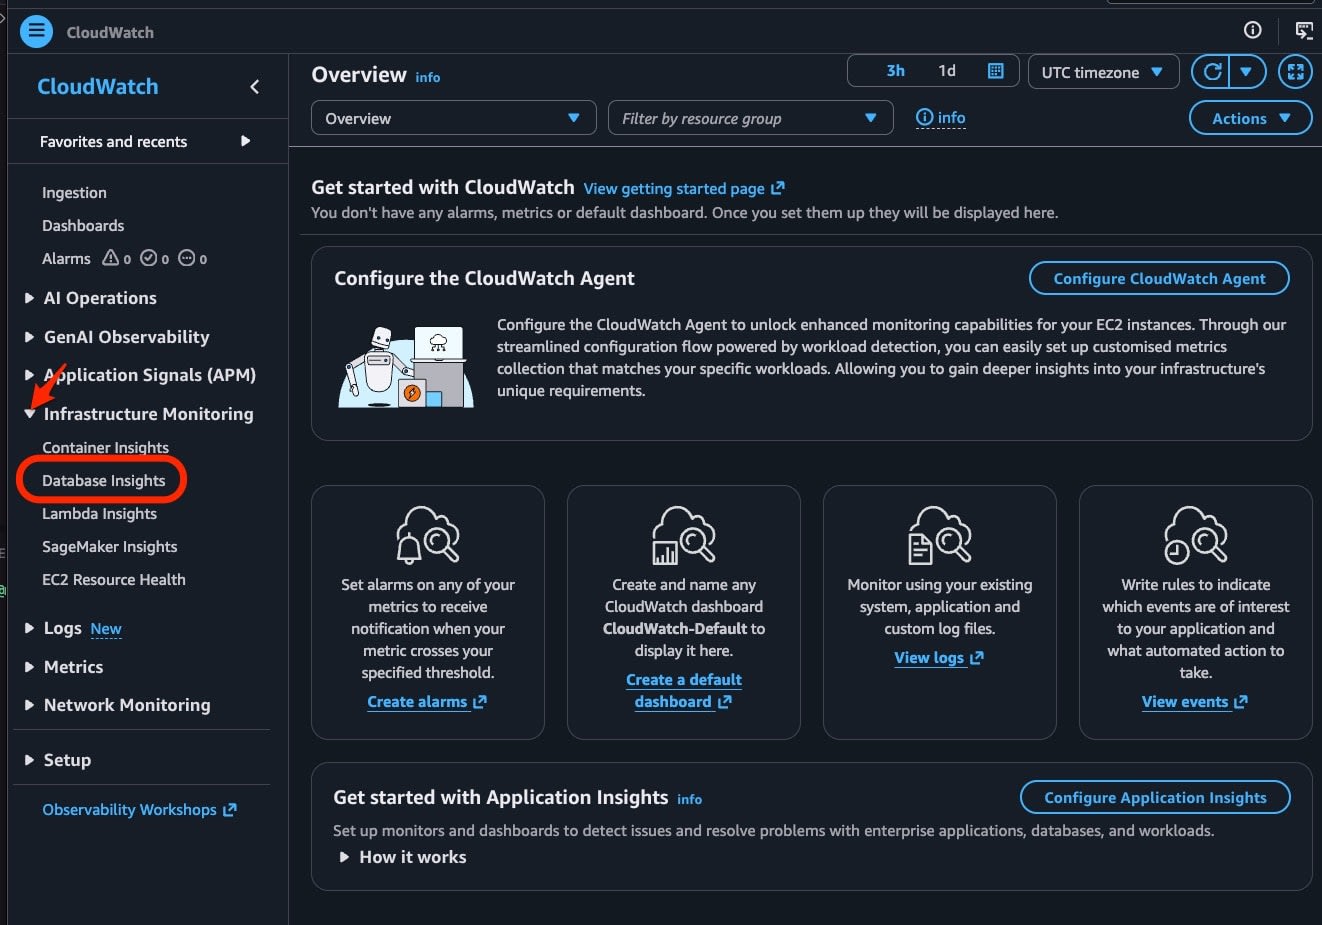
Task: Open Ingestion in the sidebar
Action: pos(74,193)
